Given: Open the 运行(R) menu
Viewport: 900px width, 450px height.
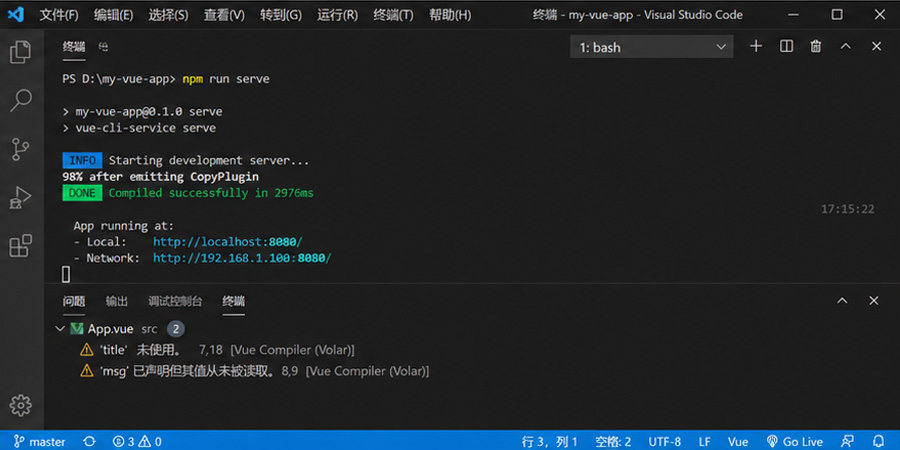Looking at the screenshot, I should (x=337, y=15).
